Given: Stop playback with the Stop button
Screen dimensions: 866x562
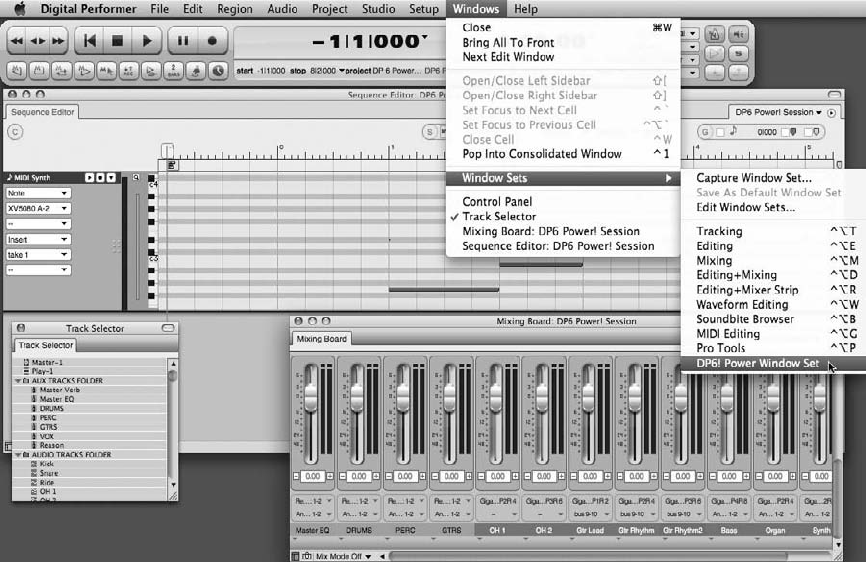Looking at the screenshot, I should click(x=117, y=40).
